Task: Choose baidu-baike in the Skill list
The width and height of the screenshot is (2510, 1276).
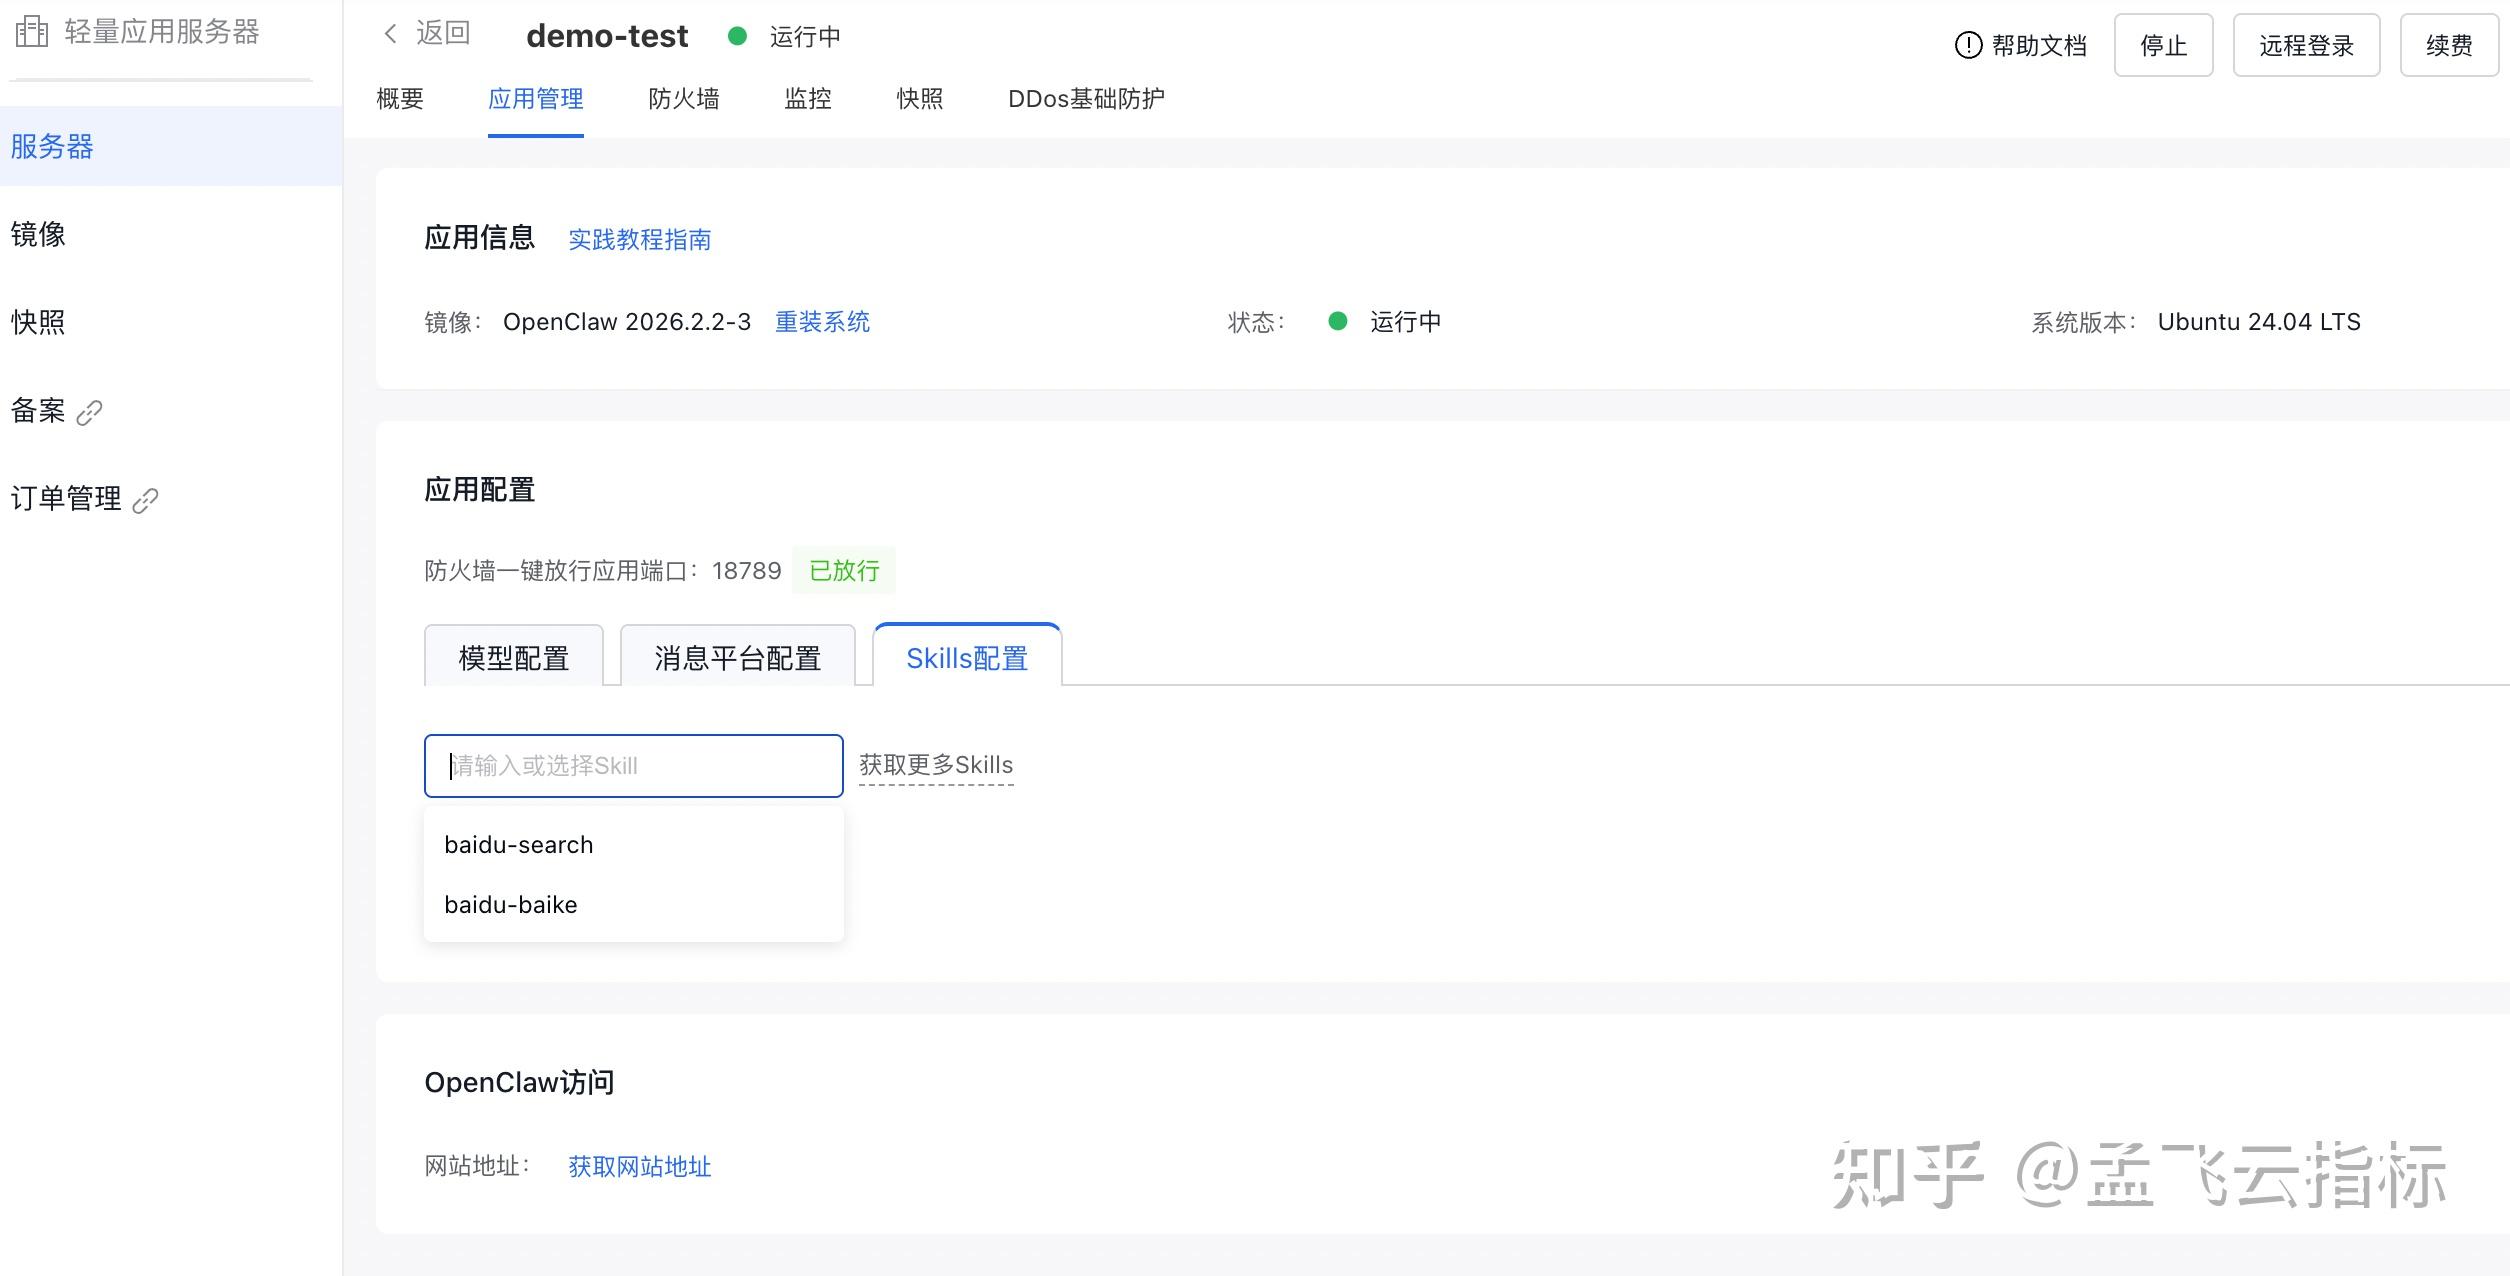Action: pos(511,905)
